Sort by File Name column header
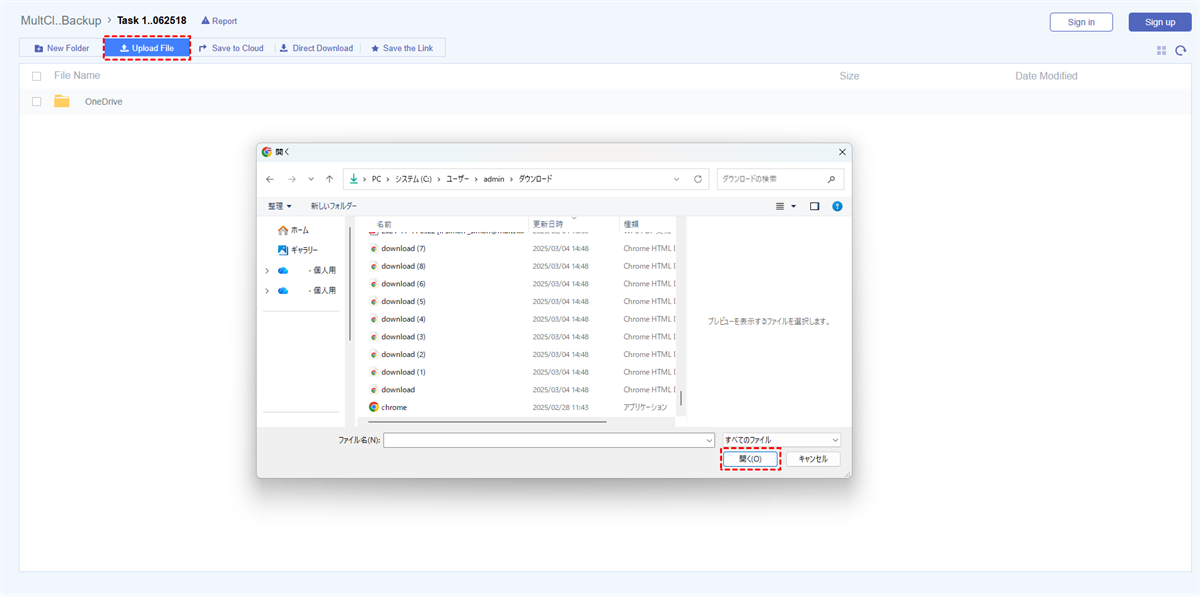The height and width of the screenshot is (596, 1200). point(77,76)
